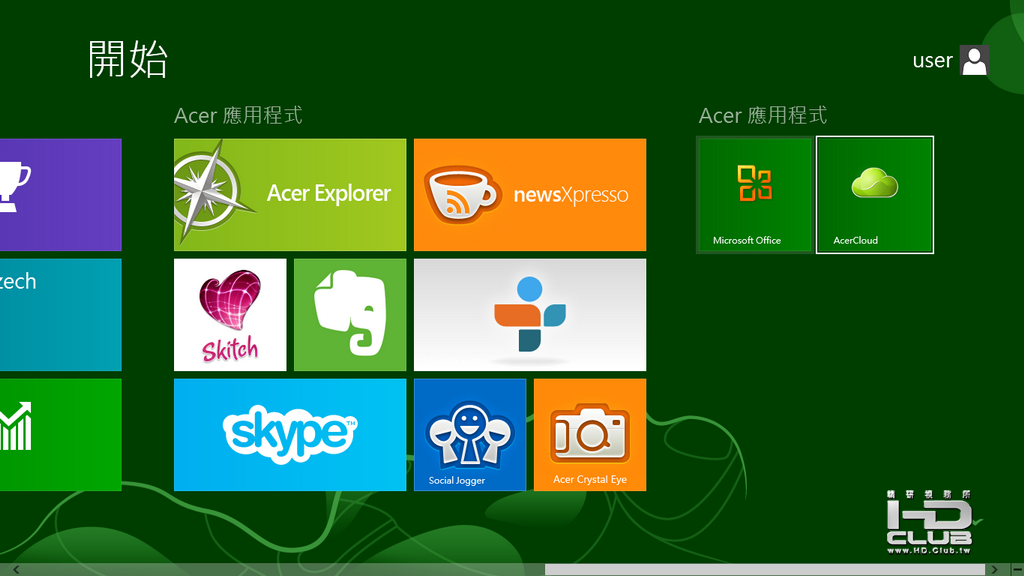This screenshot has height=576, width=1024.
Task: Launch the Skype tile
Action: [x=290, y=435]
